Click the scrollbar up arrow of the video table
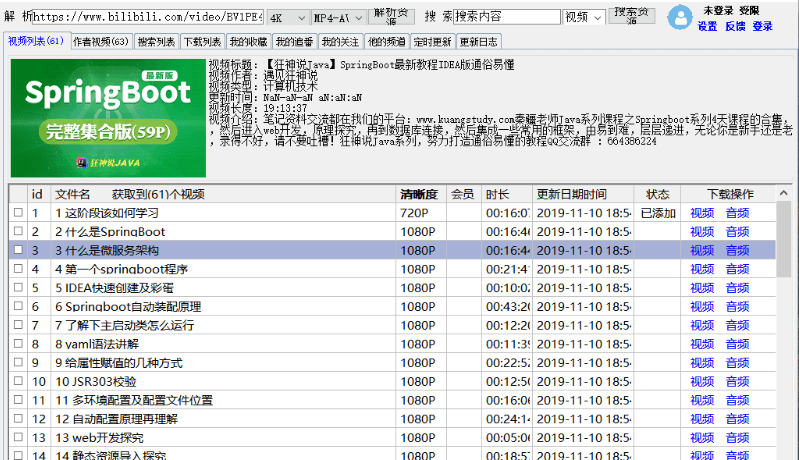Viewport: 799px width, 460px height. 783,193
